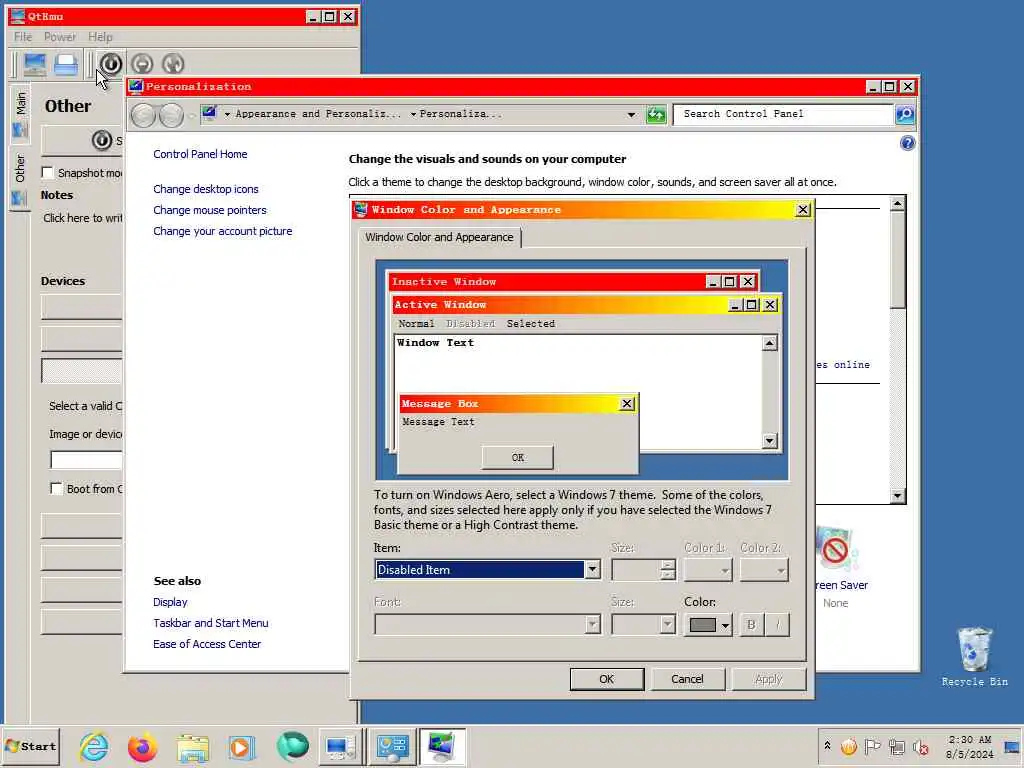Toggle the Boot from checkbox

56,488
